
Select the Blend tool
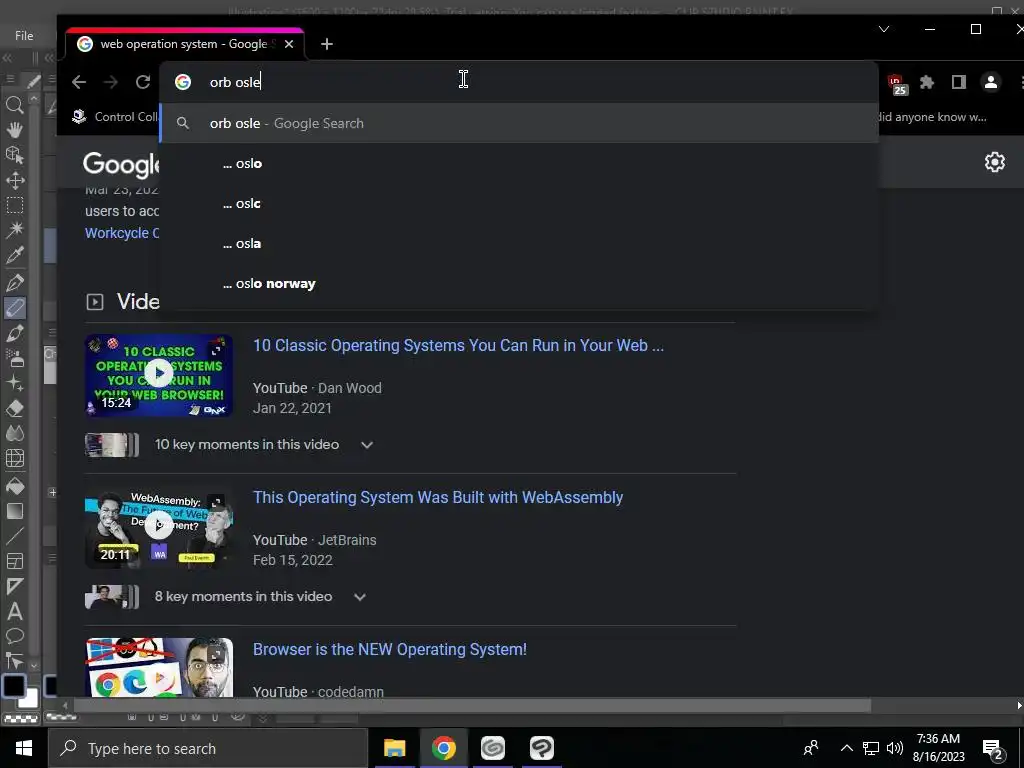[x=14, y=434]
